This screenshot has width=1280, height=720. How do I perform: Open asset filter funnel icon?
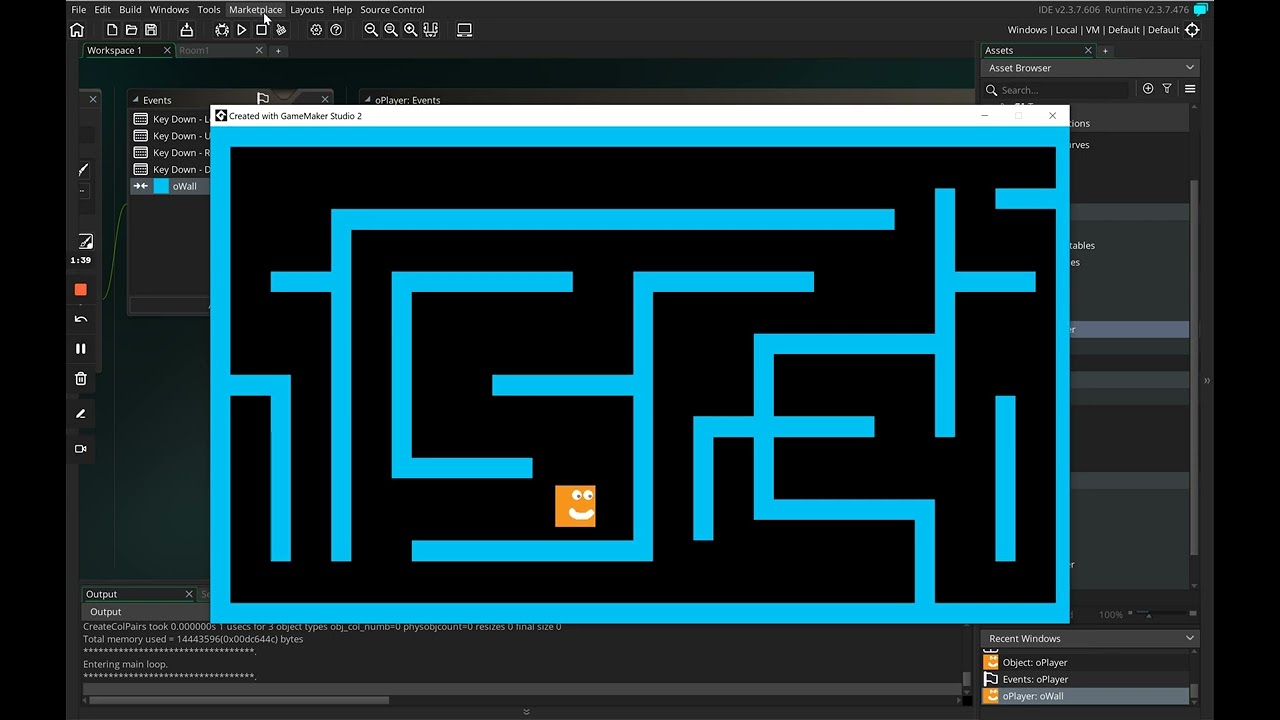[x=1167, y=89]
